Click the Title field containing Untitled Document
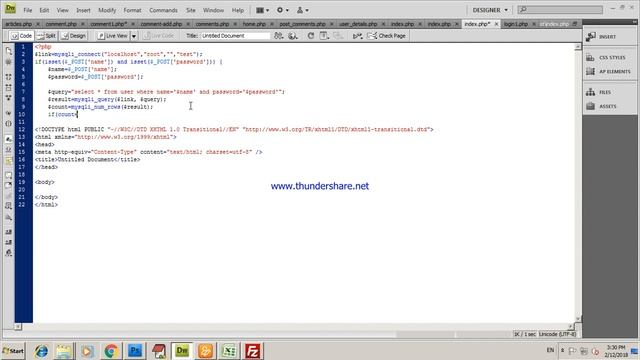This screenshot has height=360, width=640. pos(235,36)
